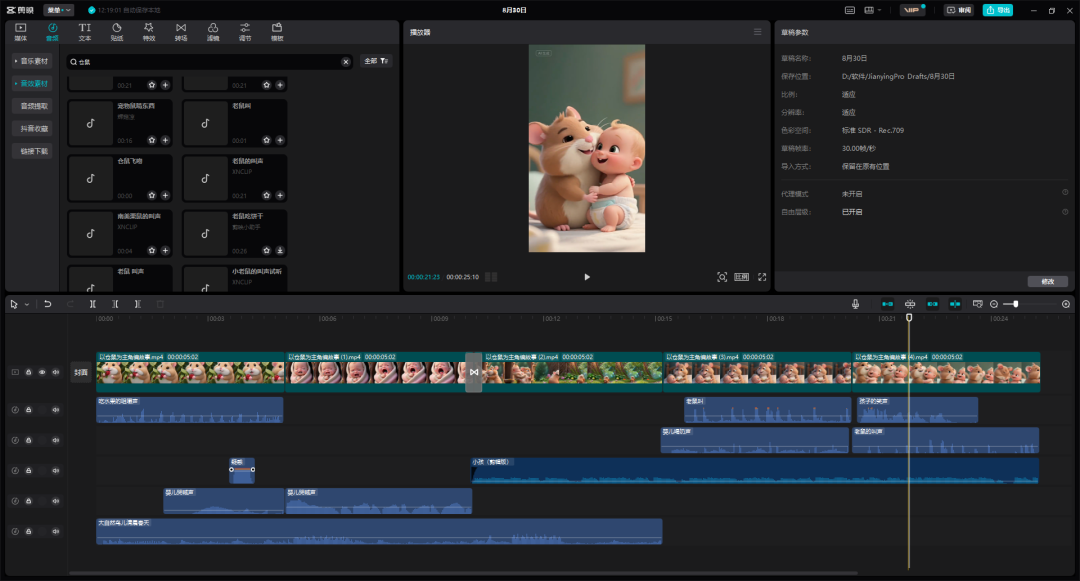Viewport: 1080px width, 581px height.
Task: Open the 转场 transitions tab
Action: click(181, 32)
